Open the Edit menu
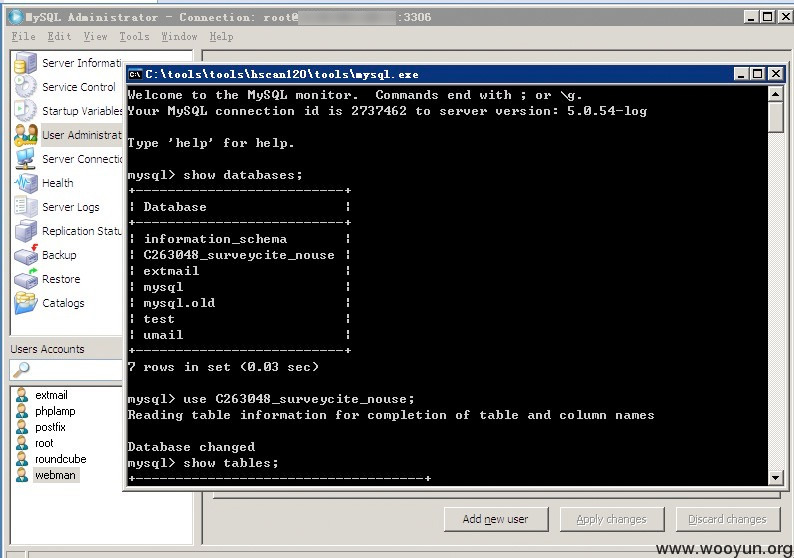The height and width of the screenshot is (558, 794). [x=59, y=36]
